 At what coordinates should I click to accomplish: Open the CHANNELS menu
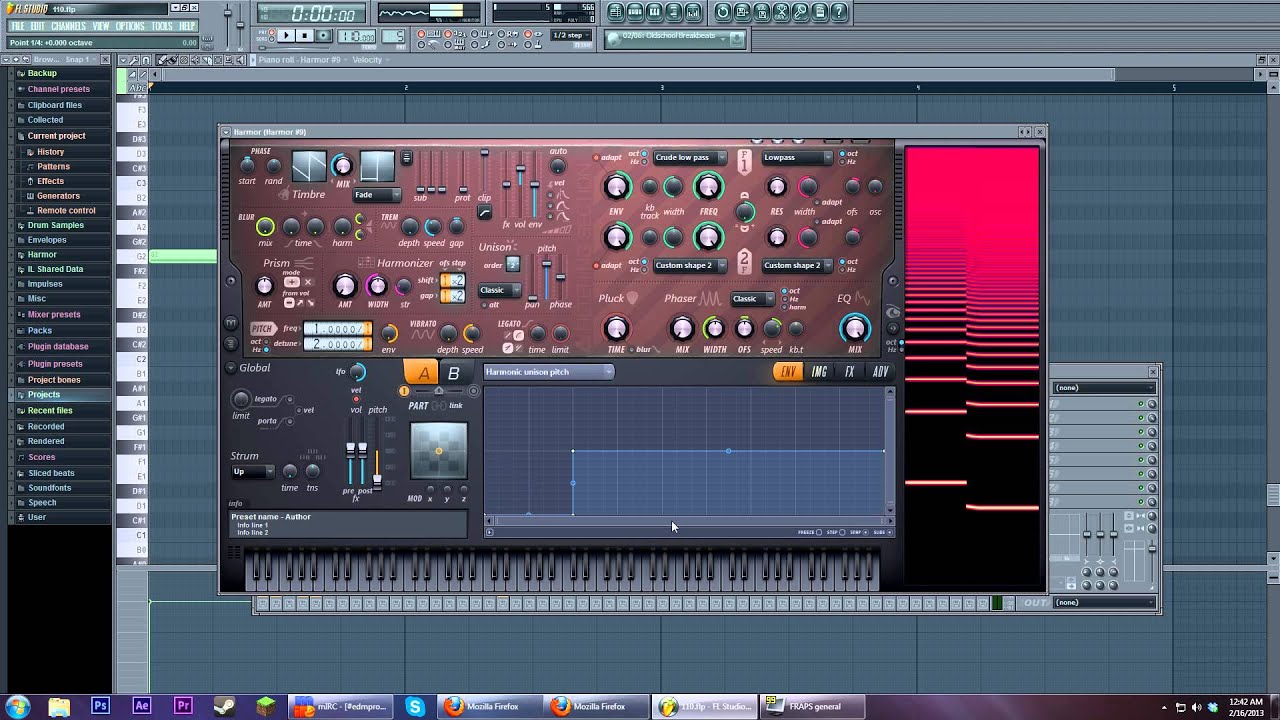(68, 26)
